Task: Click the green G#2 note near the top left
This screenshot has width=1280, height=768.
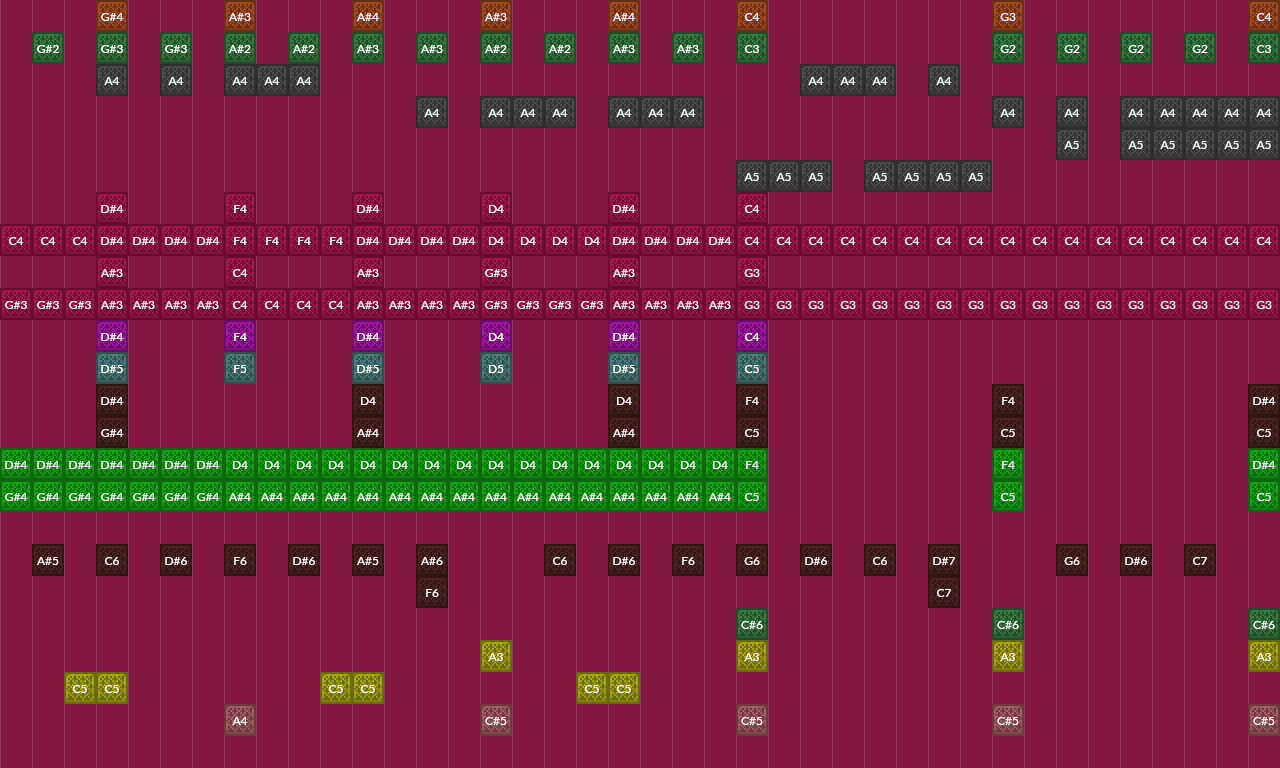Action: point(47,48)
